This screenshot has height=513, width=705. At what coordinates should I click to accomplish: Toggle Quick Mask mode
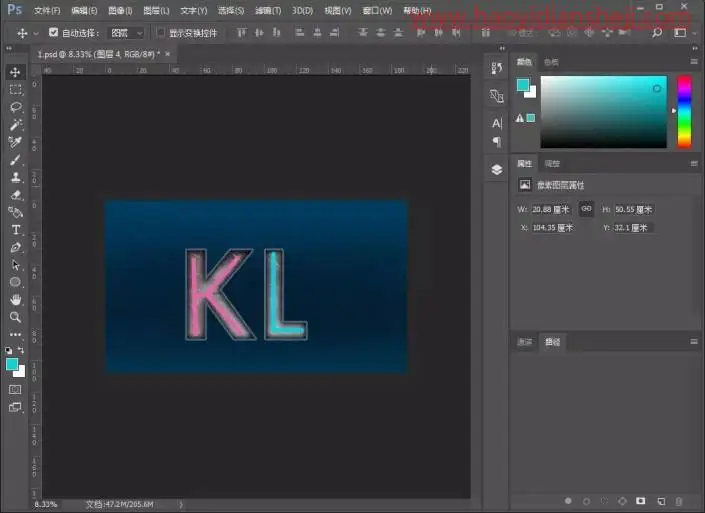click(15, 389)
